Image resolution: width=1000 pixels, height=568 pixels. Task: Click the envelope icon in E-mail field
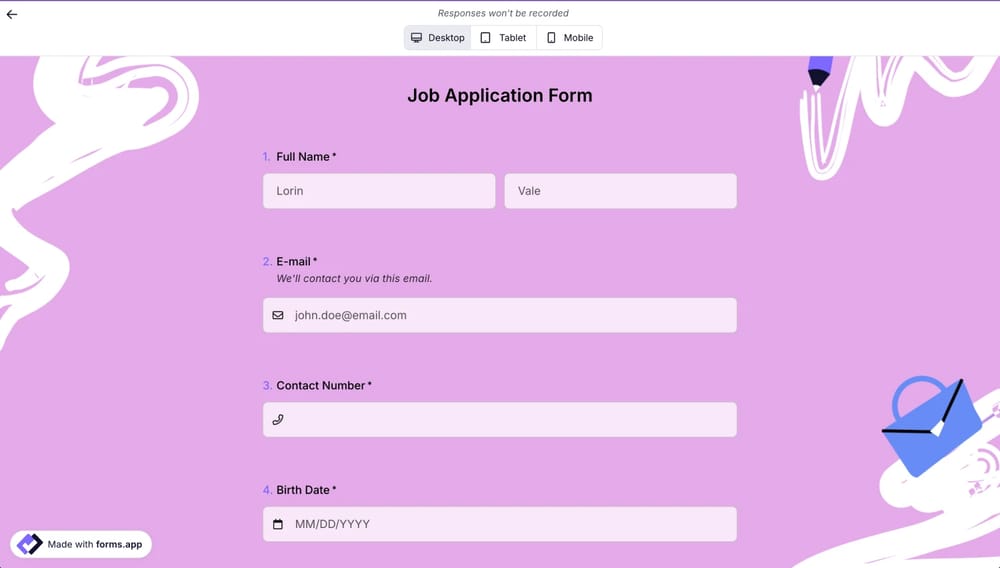pyautogui.click(x=278, y=315)
